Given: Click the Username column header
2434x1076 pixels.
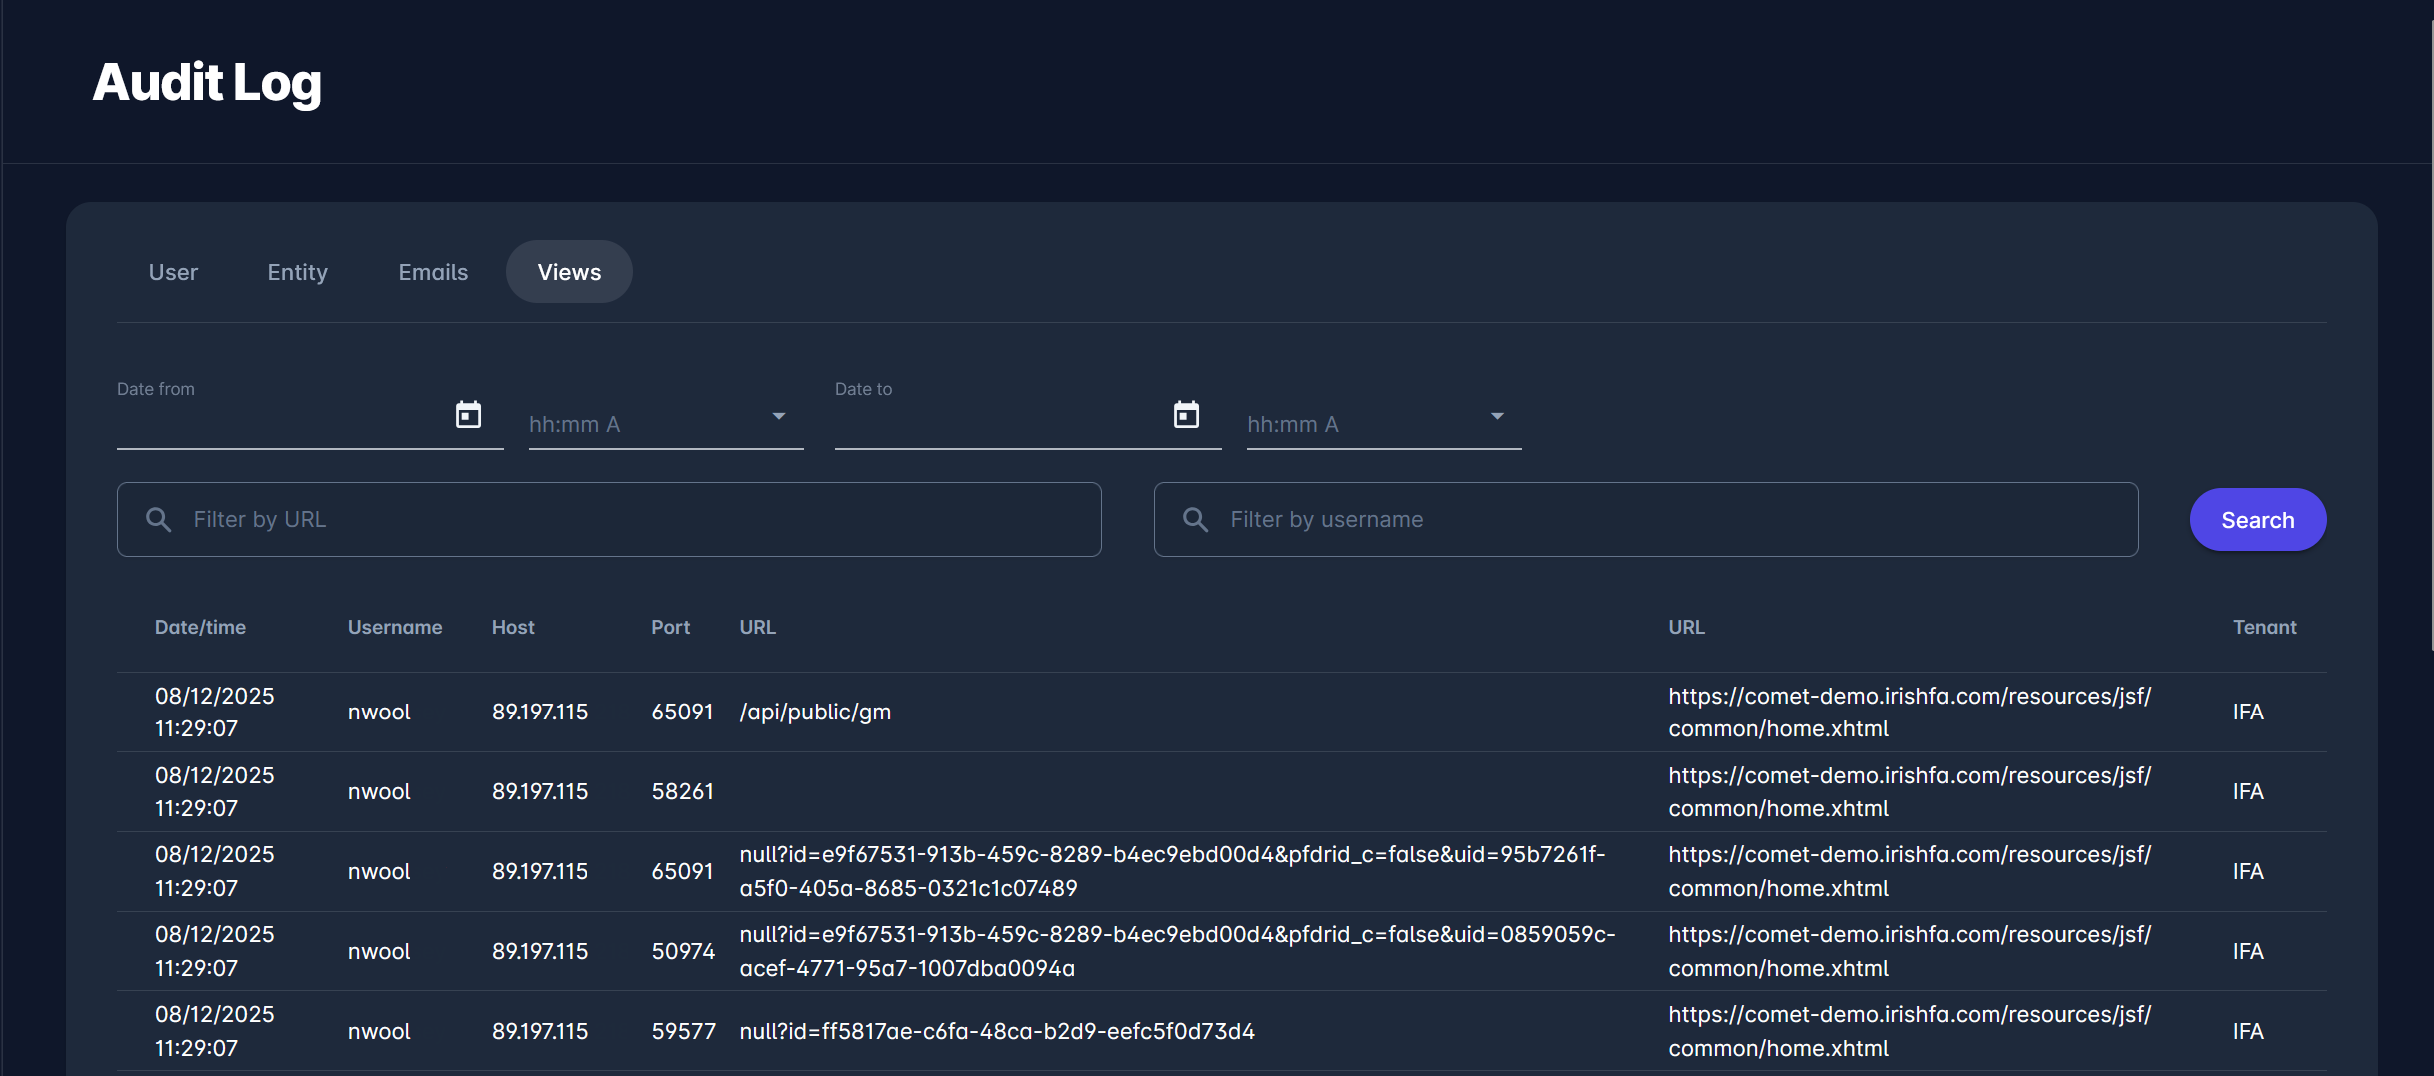Looking at the screenshot, I should coord(395,627).
